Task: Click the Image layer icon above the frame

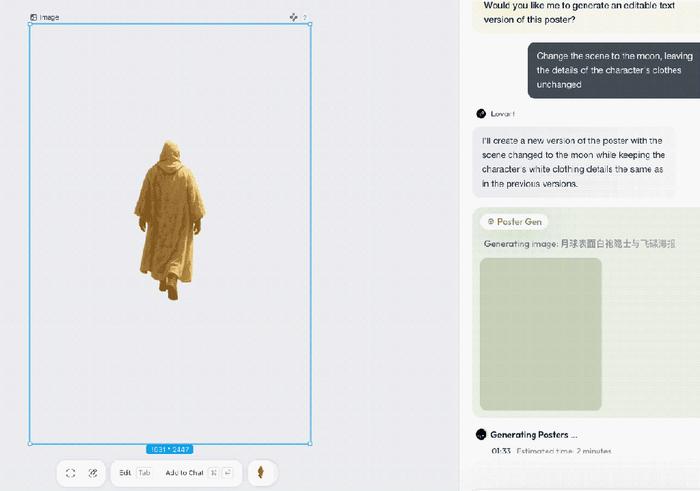Action: 33,17
